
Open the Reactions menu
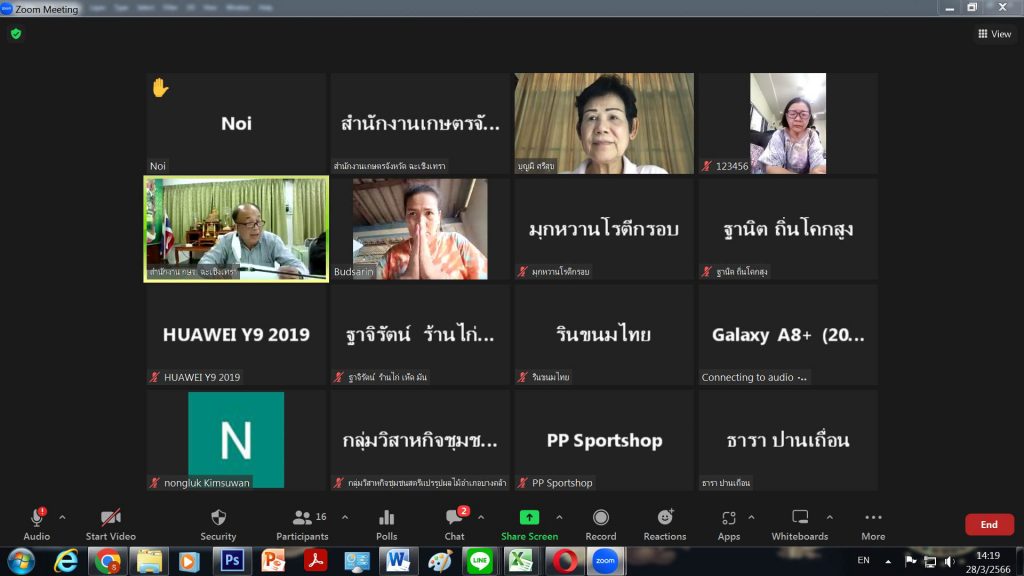665,523
